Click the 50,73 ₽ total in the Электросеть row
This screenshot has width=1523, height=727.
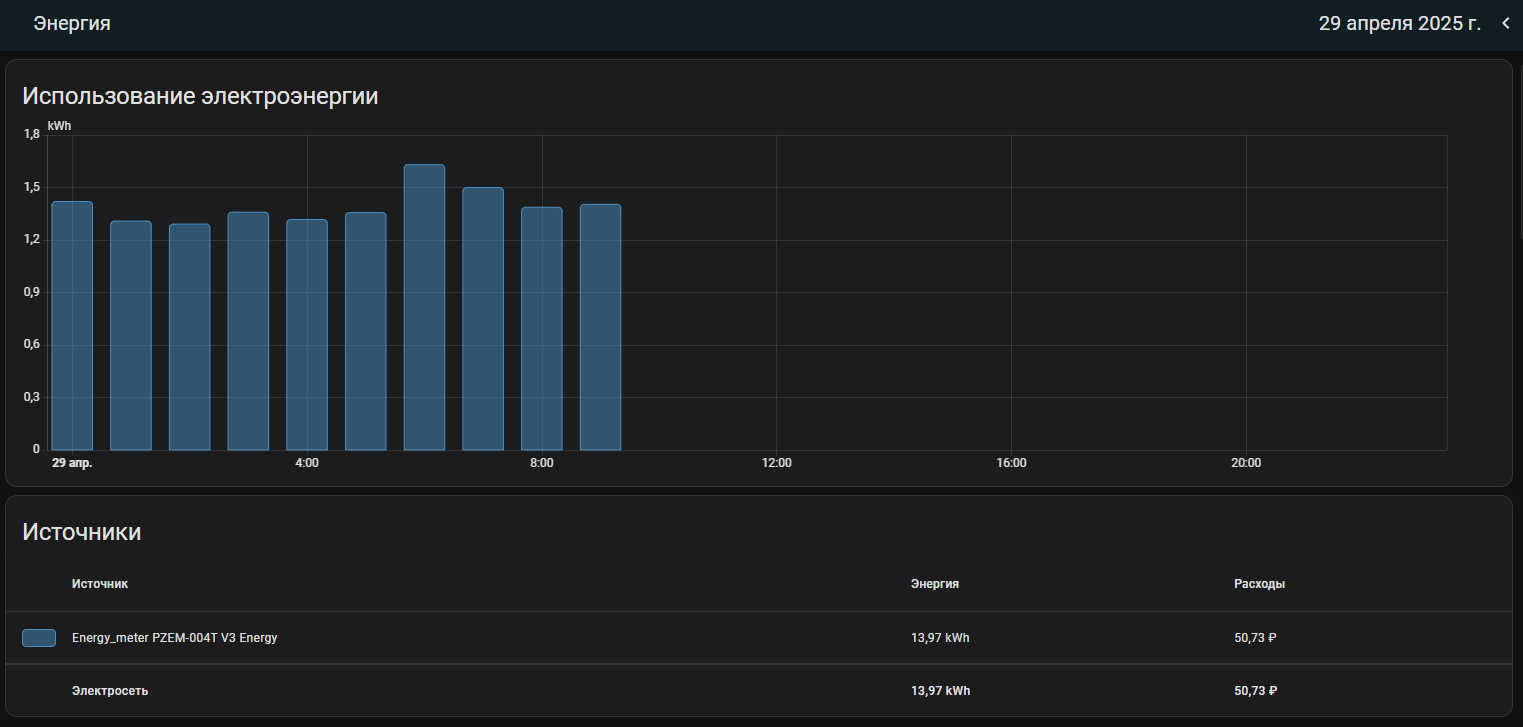coord(1256,691)
